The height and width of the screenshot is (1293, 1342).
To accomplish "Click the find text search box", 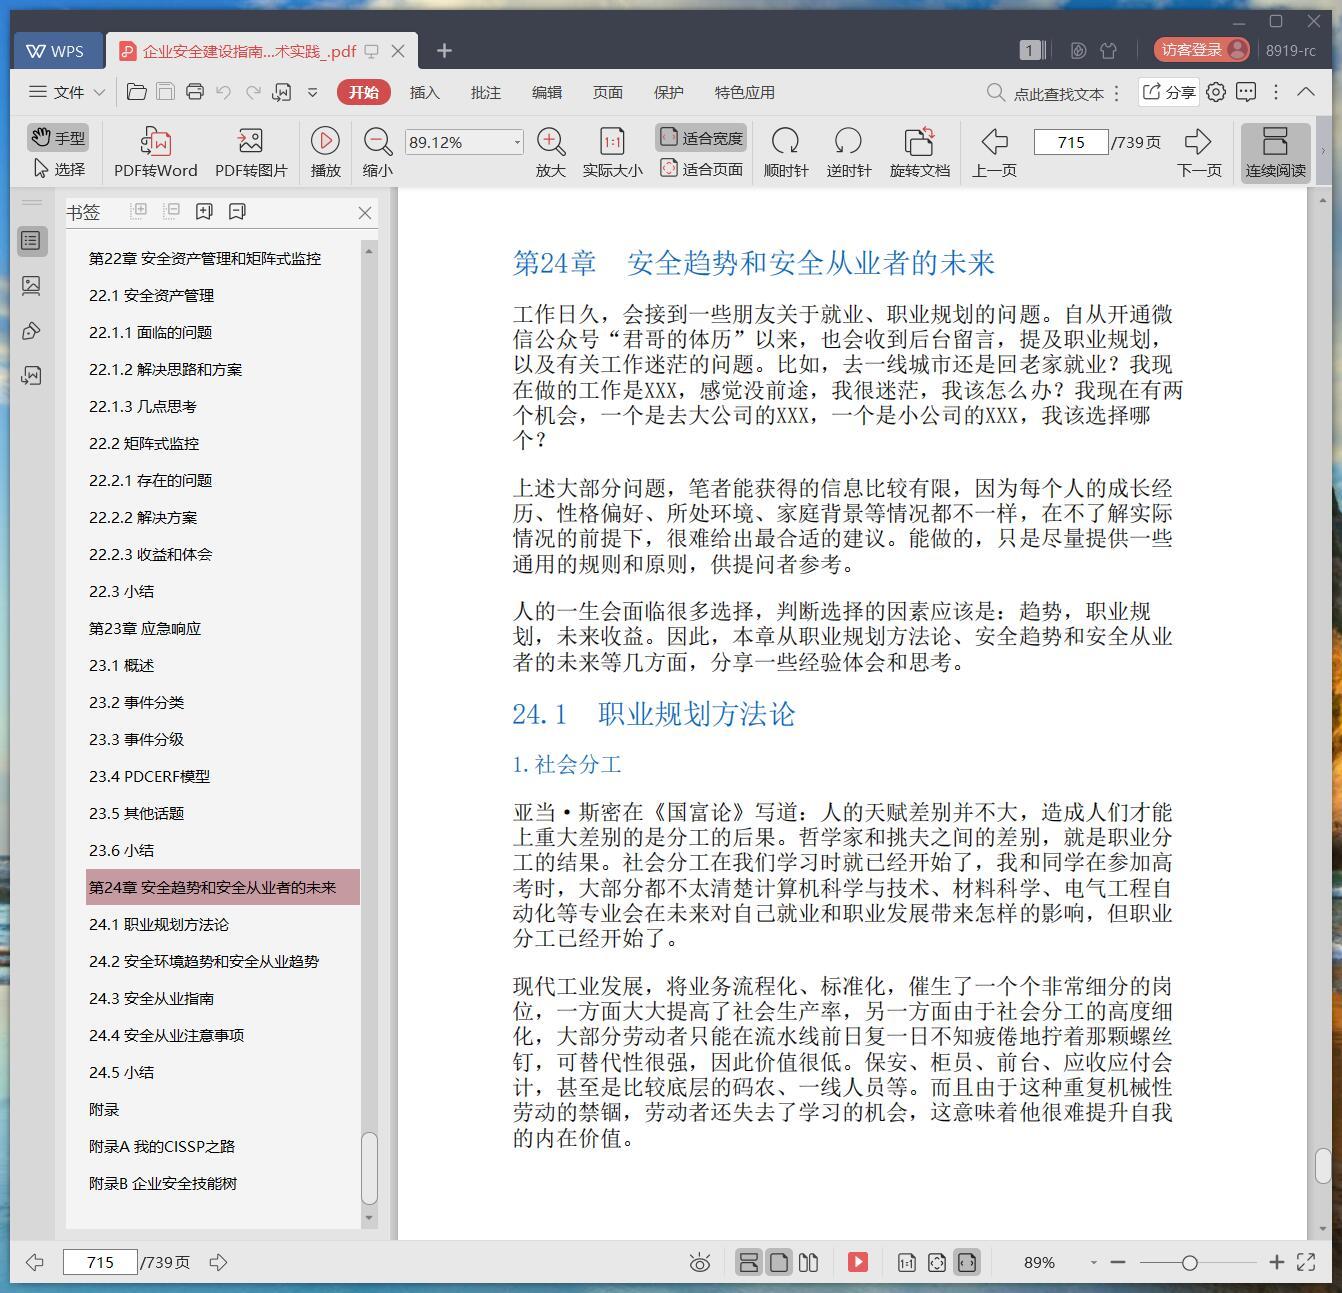I will [x=1046, y=93].
